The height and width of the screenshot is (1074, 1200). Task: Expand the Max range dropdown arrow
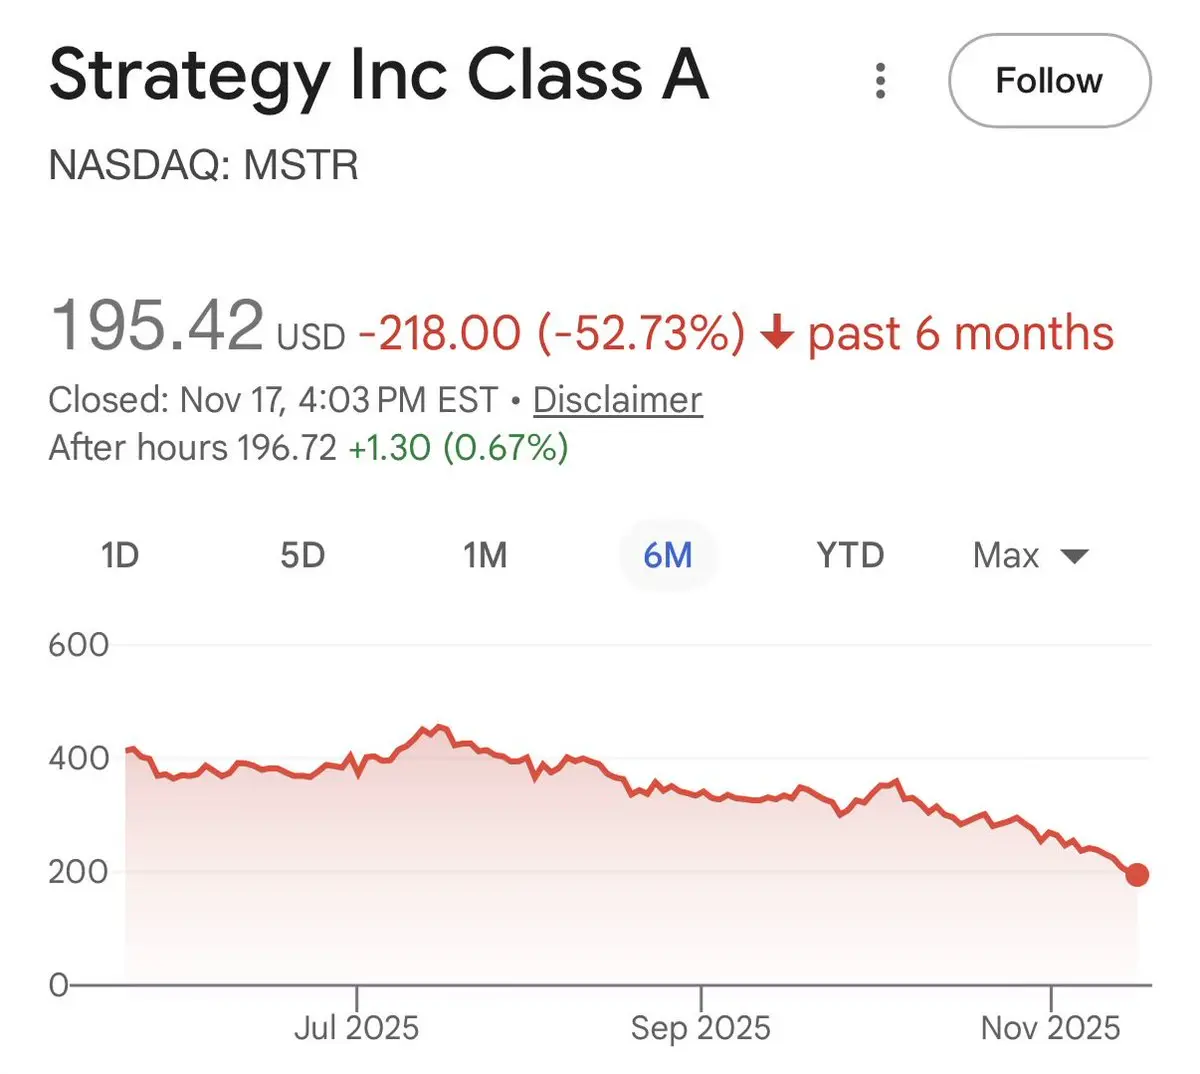coord(1074,556)
